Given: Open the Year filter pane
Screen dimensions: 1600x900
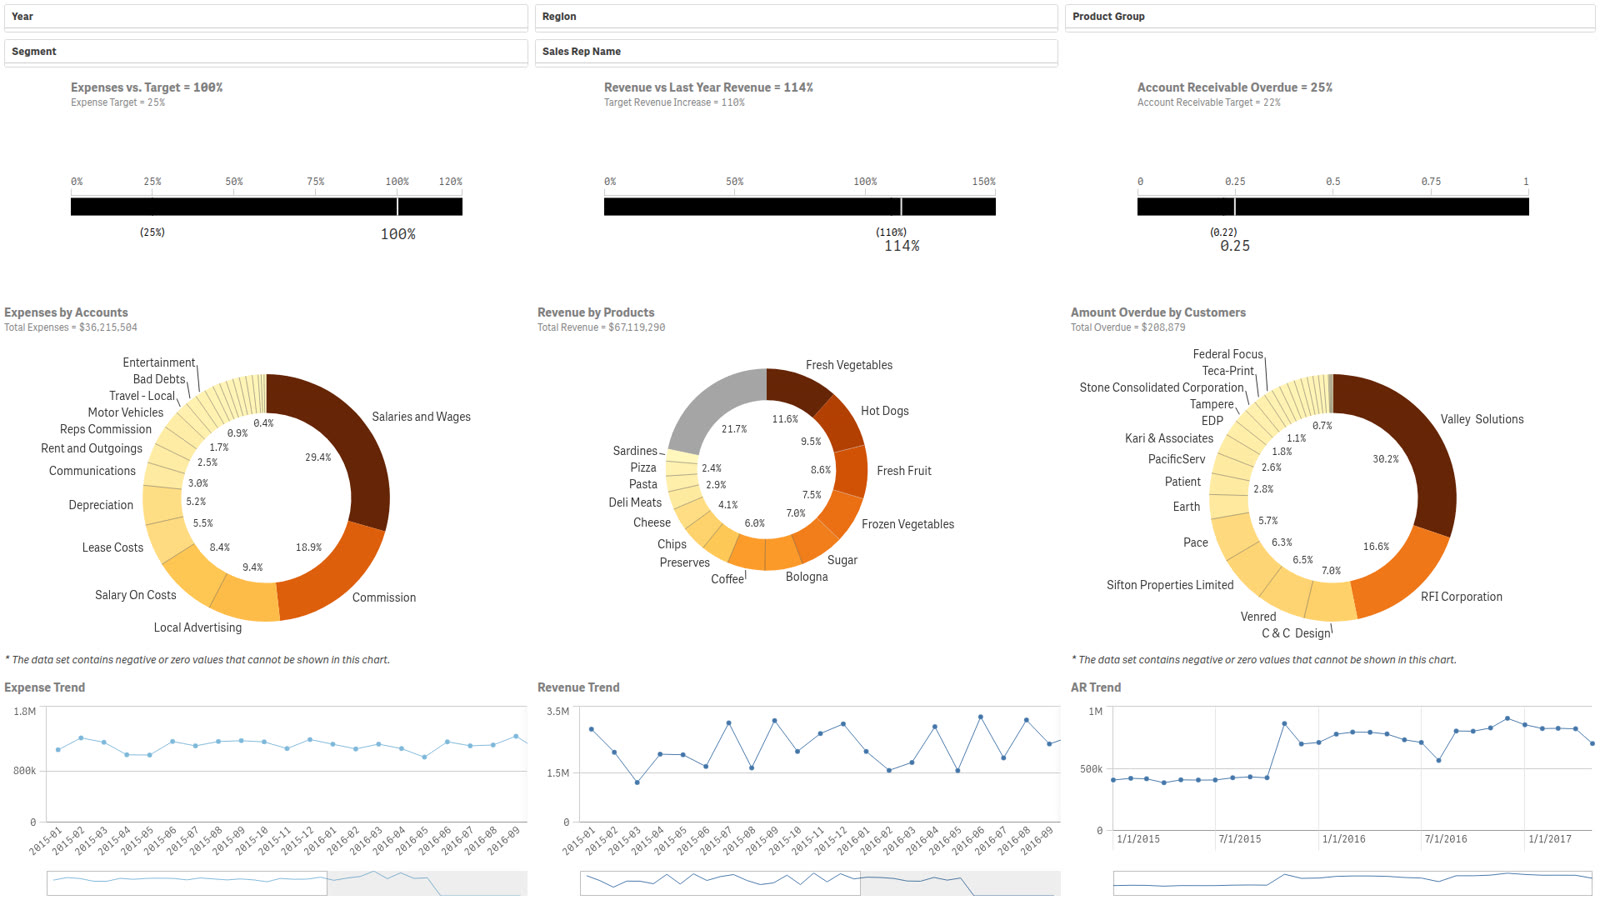Looking at the screenshot, I should tap(266, 17).
